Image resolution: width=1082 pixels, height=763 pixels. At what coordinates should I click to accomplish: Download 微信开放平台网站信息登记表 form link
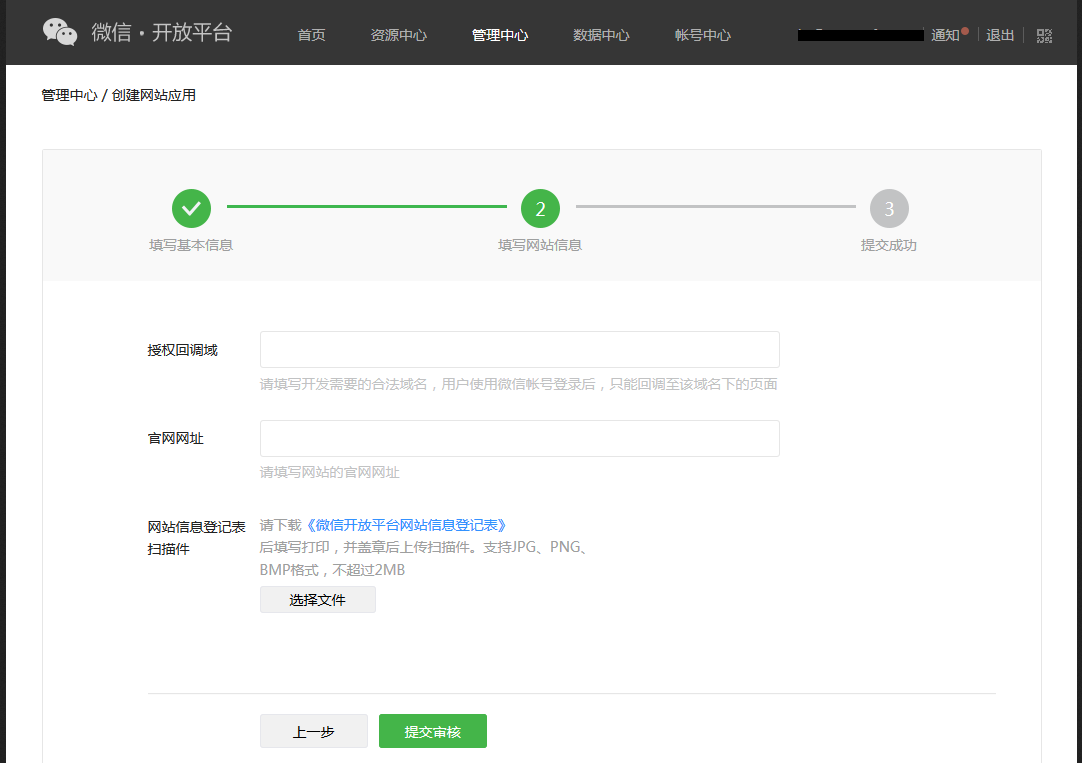point(406,526)
